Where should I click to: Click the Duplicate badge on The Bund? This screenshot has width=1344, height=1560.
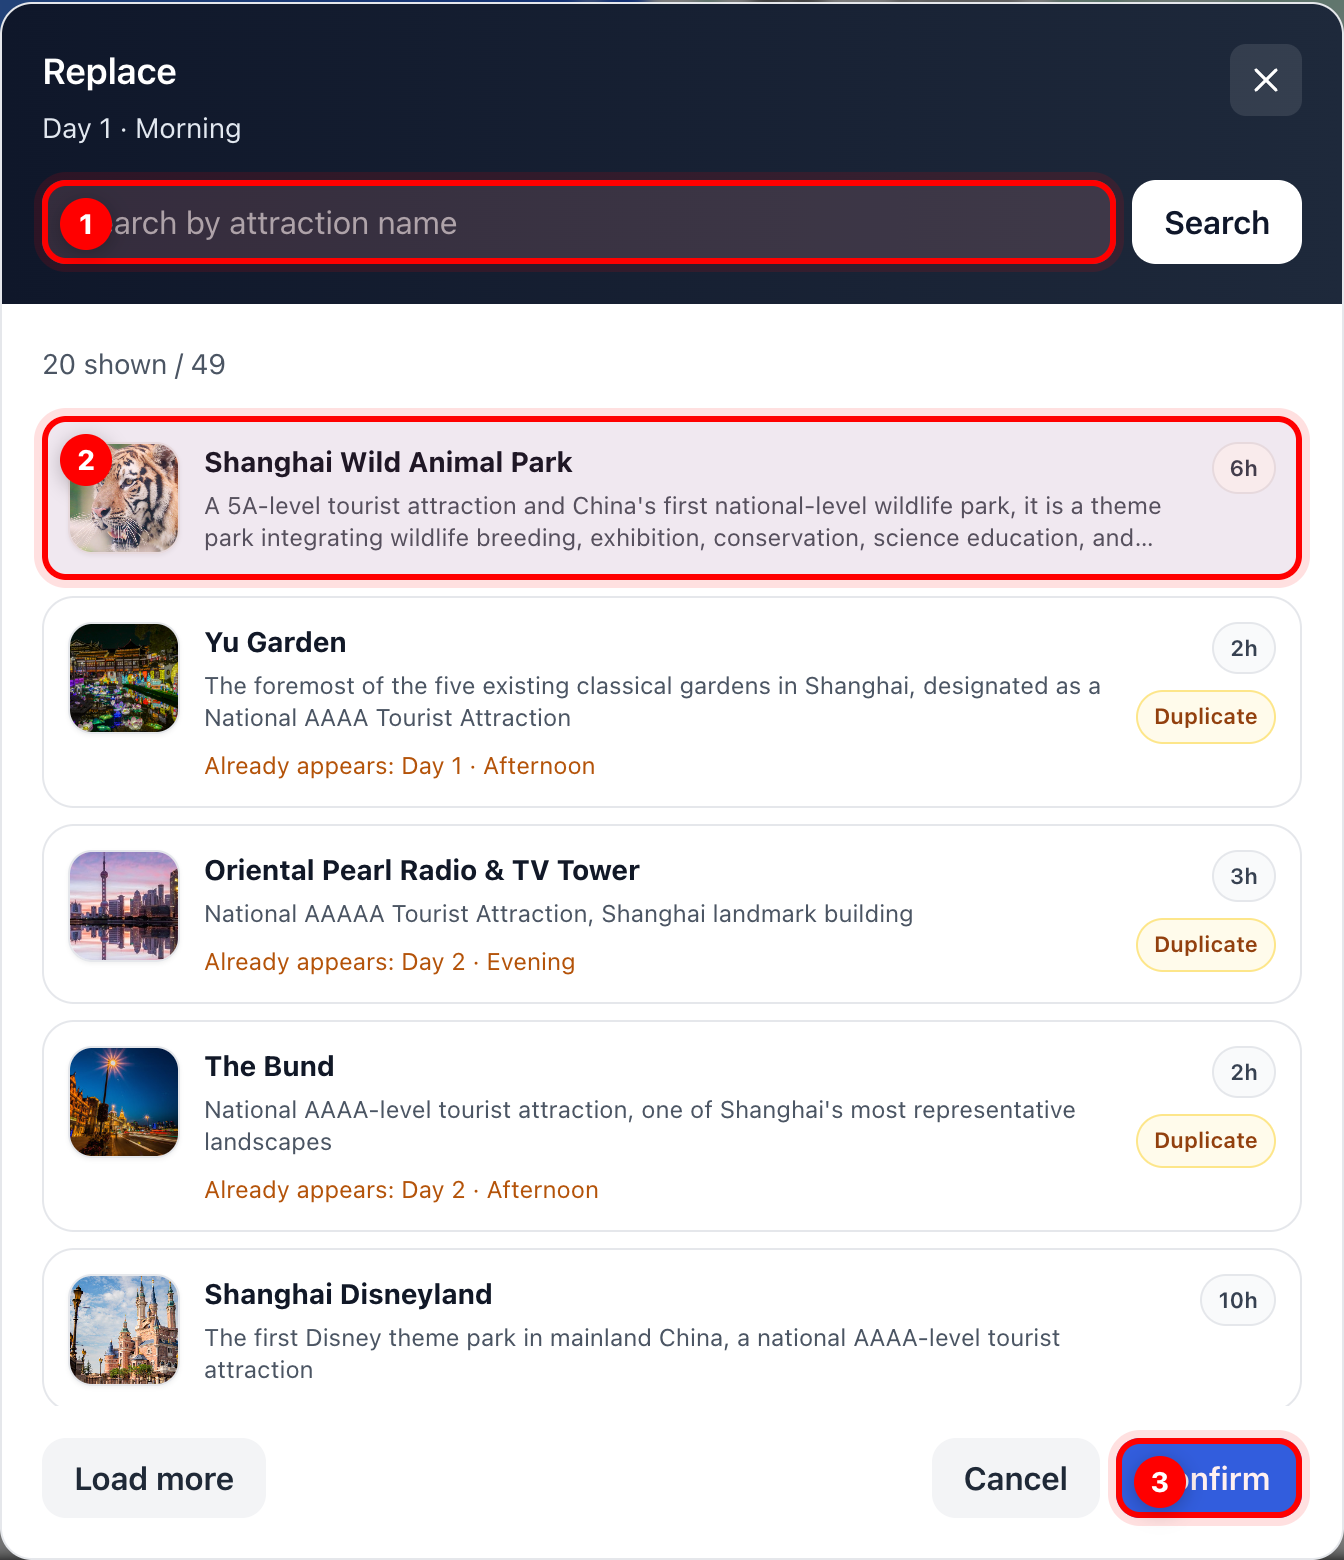(x=1205, y=1141)
